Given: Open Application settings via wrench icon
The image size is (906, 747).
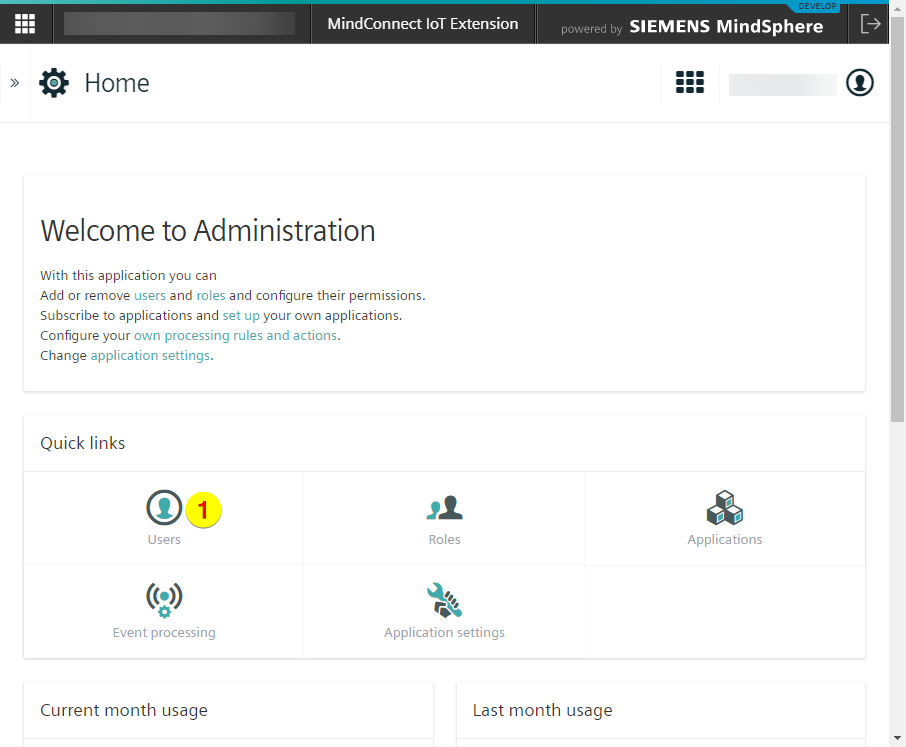Looking at the screenshot, I should (444, 600).
